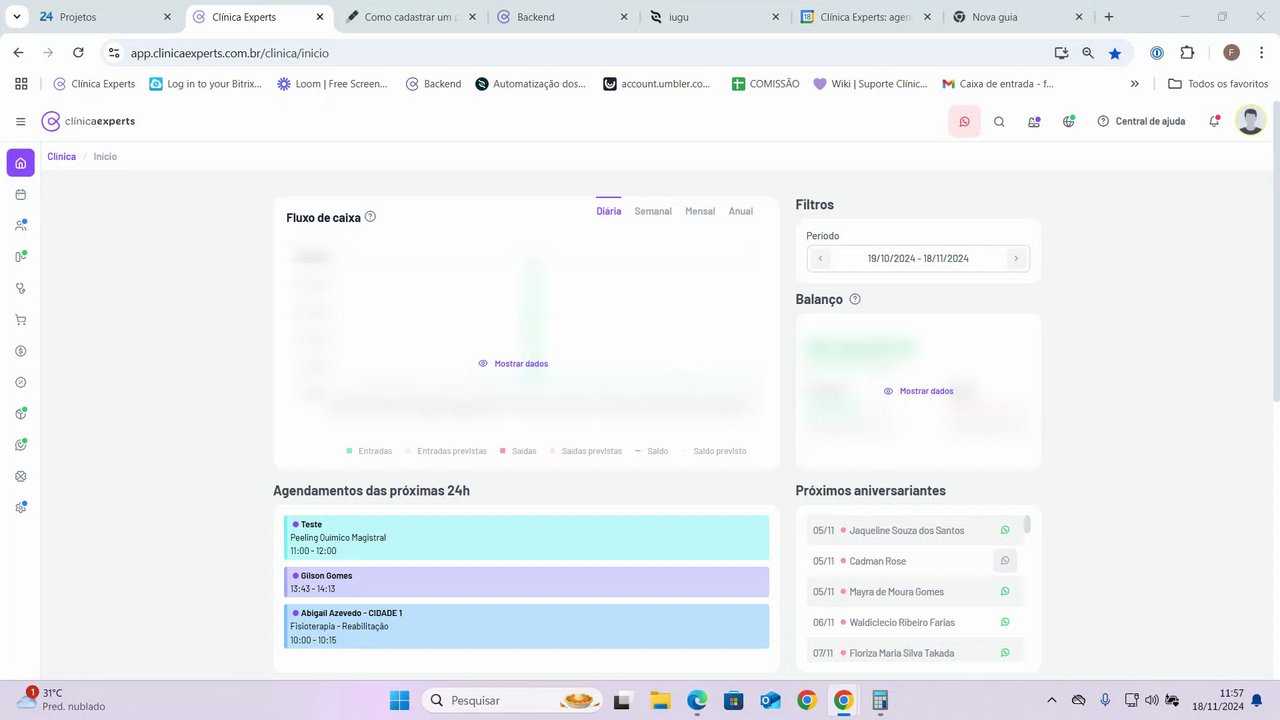Image resolution: width=1280 pixels, height=720 pixels.
Task: Open File Explorer from the taskbar
Action: [659, 701]
